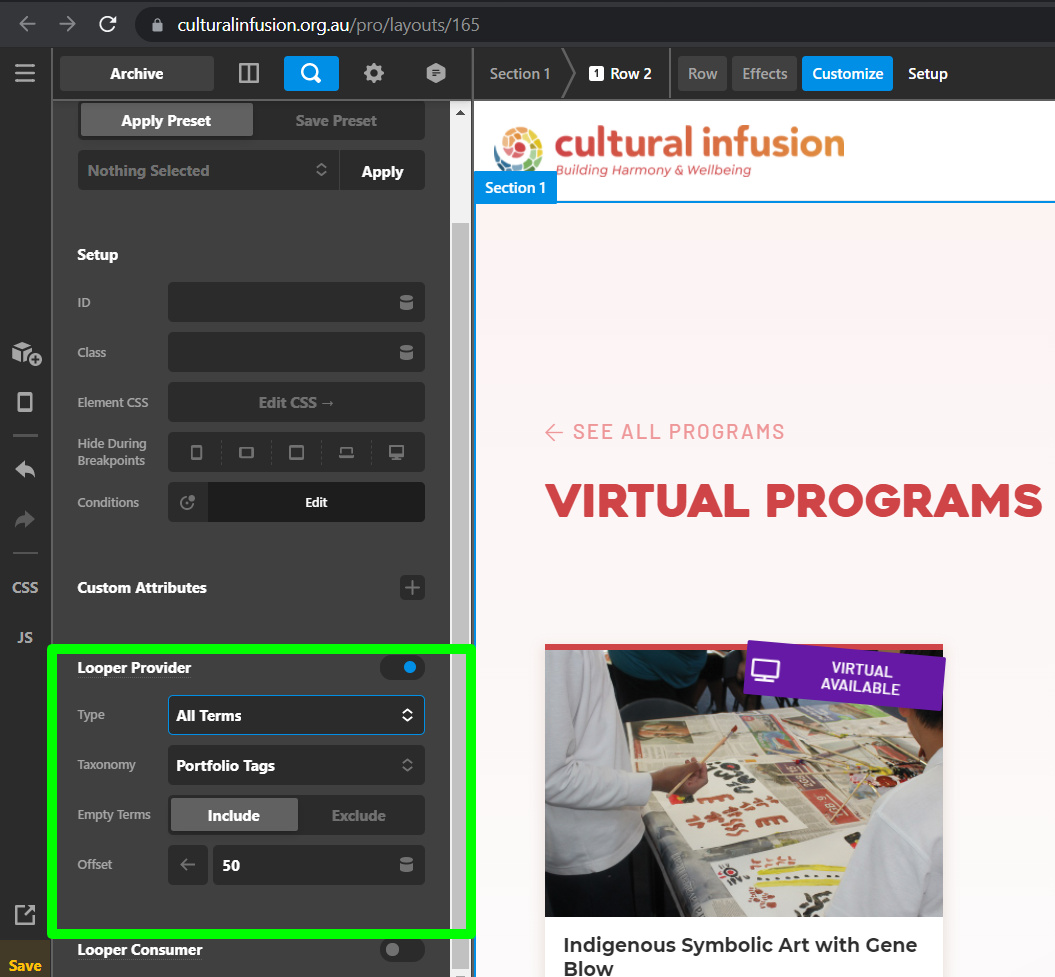This screenshot has width=1055, height=977.
Task: Open the hamburger menu in left sidebar
Action: 25,73
